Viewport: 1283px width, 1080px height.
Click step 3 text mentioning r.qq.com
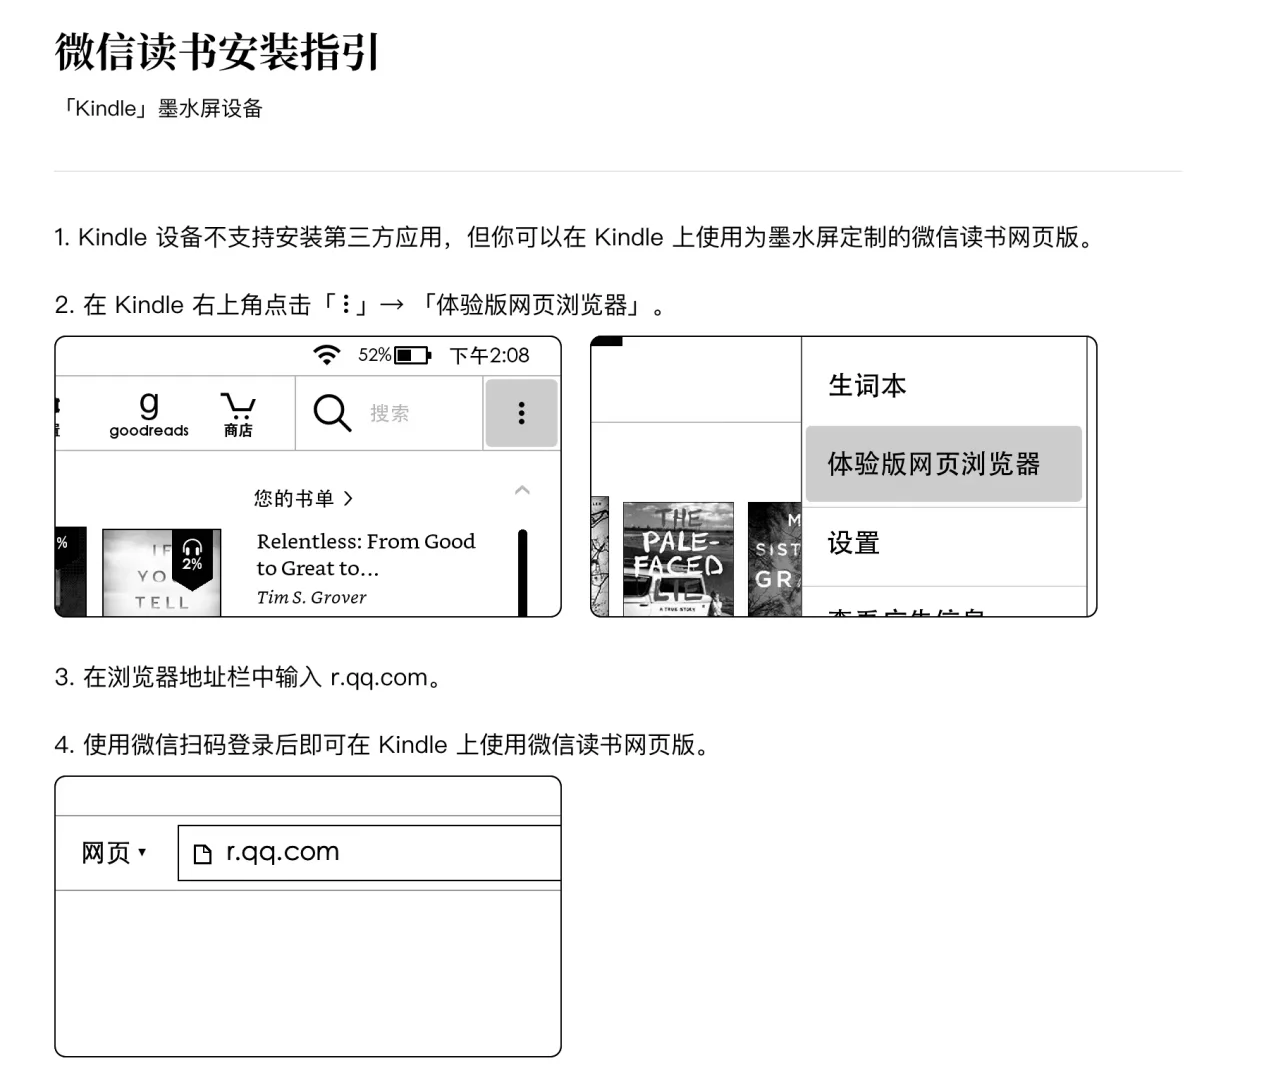coord(248,677)
